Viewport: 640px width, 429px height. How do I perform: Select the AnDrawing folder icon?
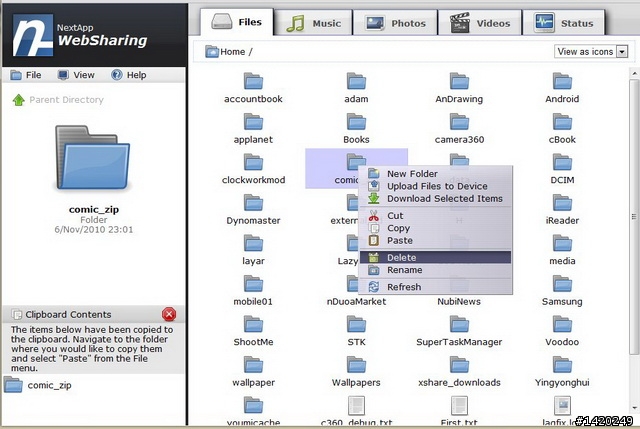click(459, 81)
